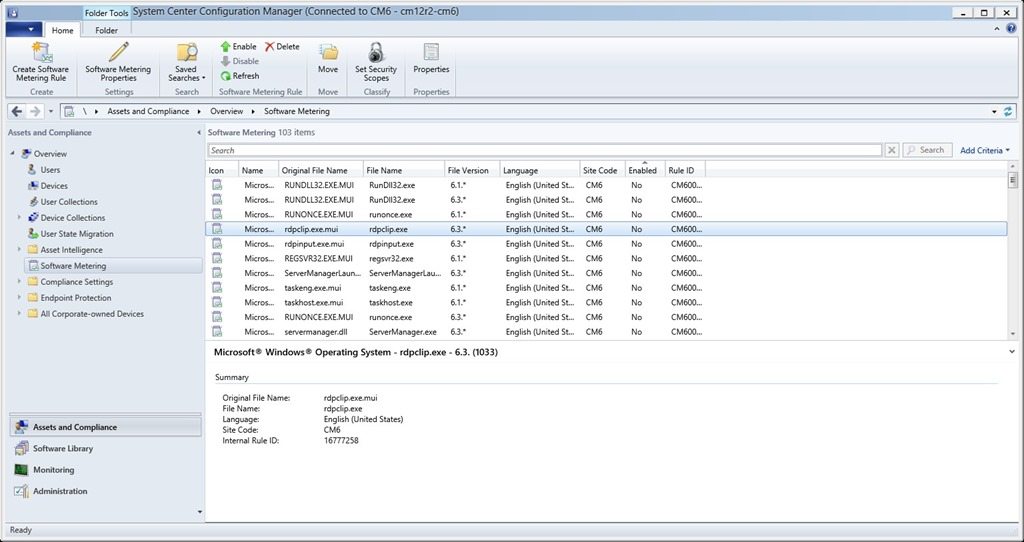The height and width of the screenshot is (542, 1024).
Task: Click the Search button
Action: coord(927,150)
